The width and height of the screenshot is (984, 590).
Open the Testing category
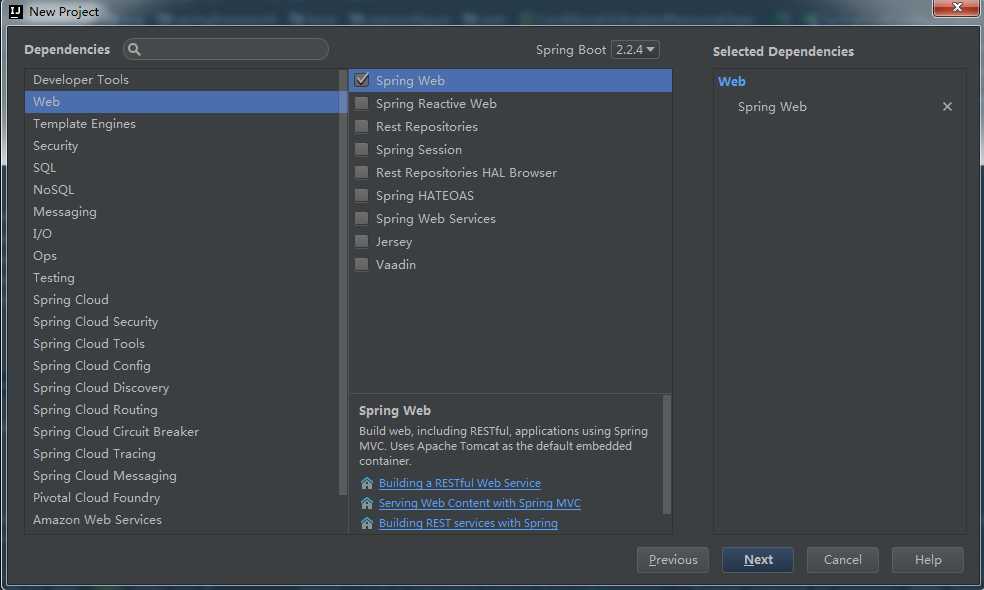point(182,277)
